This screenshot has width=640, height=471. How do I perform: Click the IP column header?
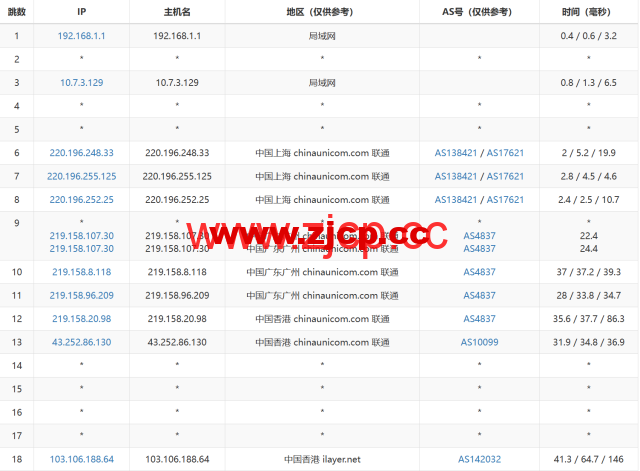tap(82, 12)
